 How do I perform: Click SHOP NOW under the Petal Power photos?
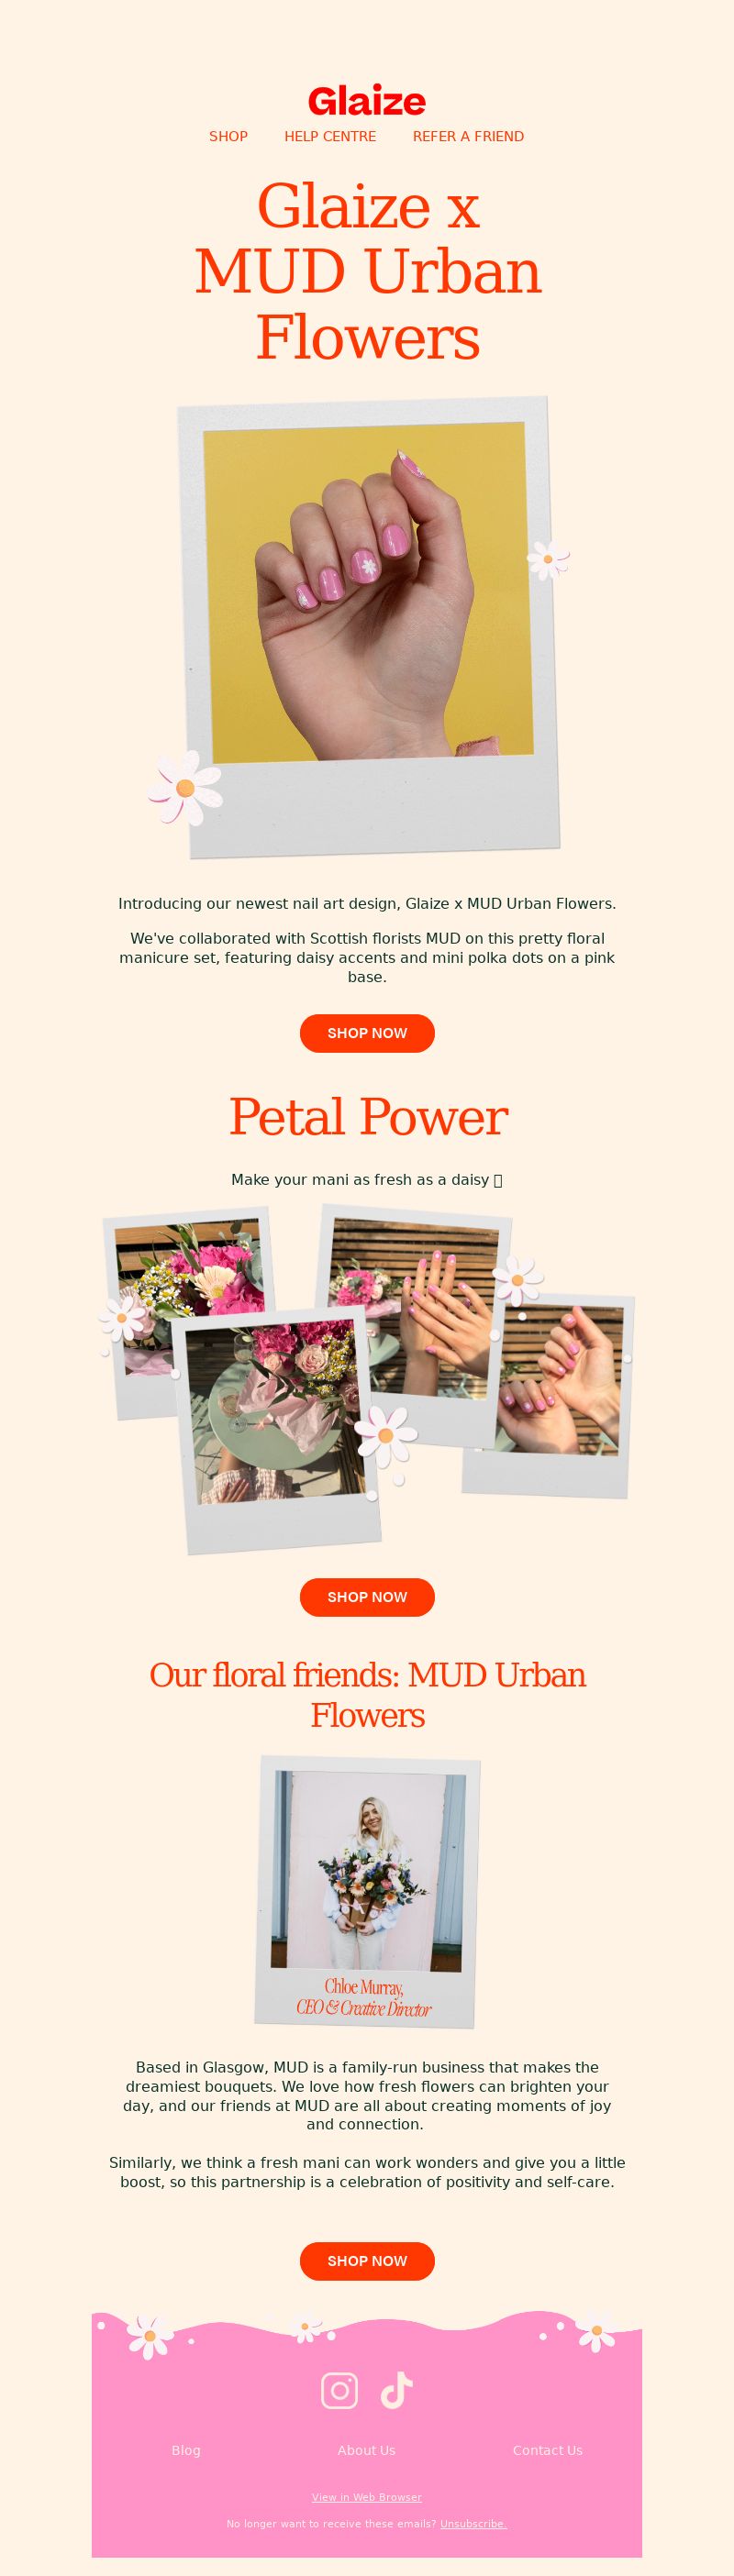[x=367, y=1597]
